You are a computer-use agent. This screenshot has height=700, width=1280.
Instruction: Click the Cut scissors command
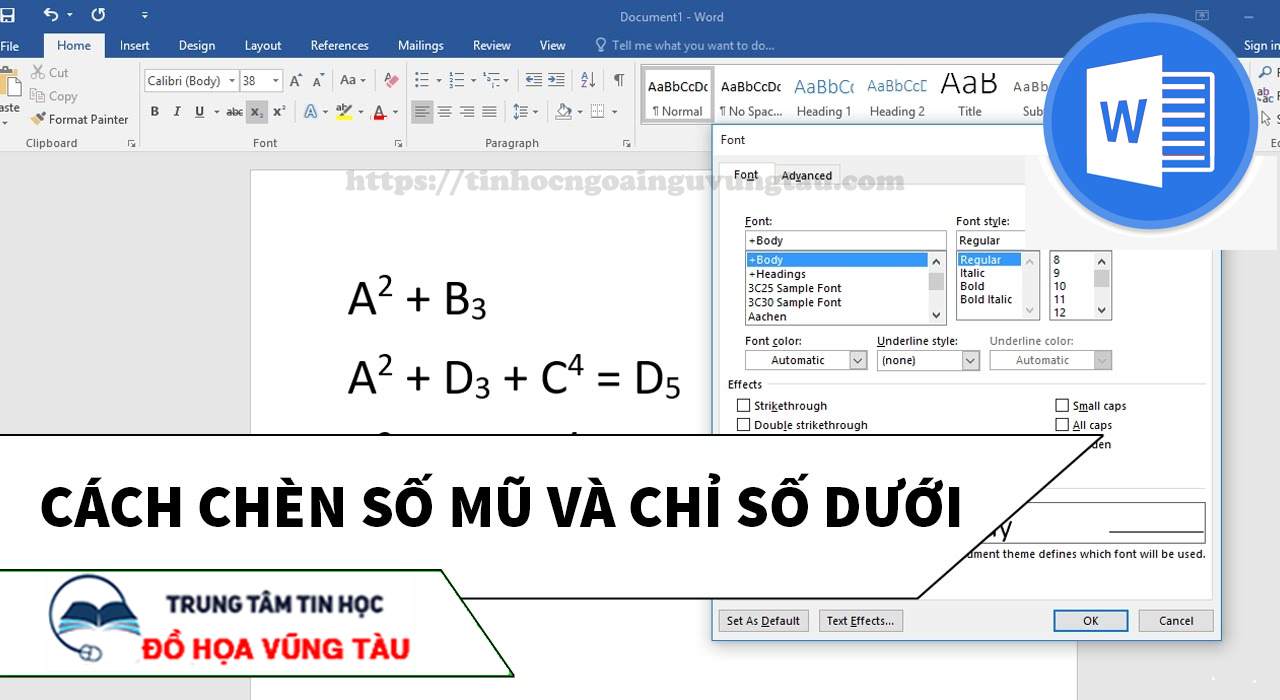pos(49,73)
